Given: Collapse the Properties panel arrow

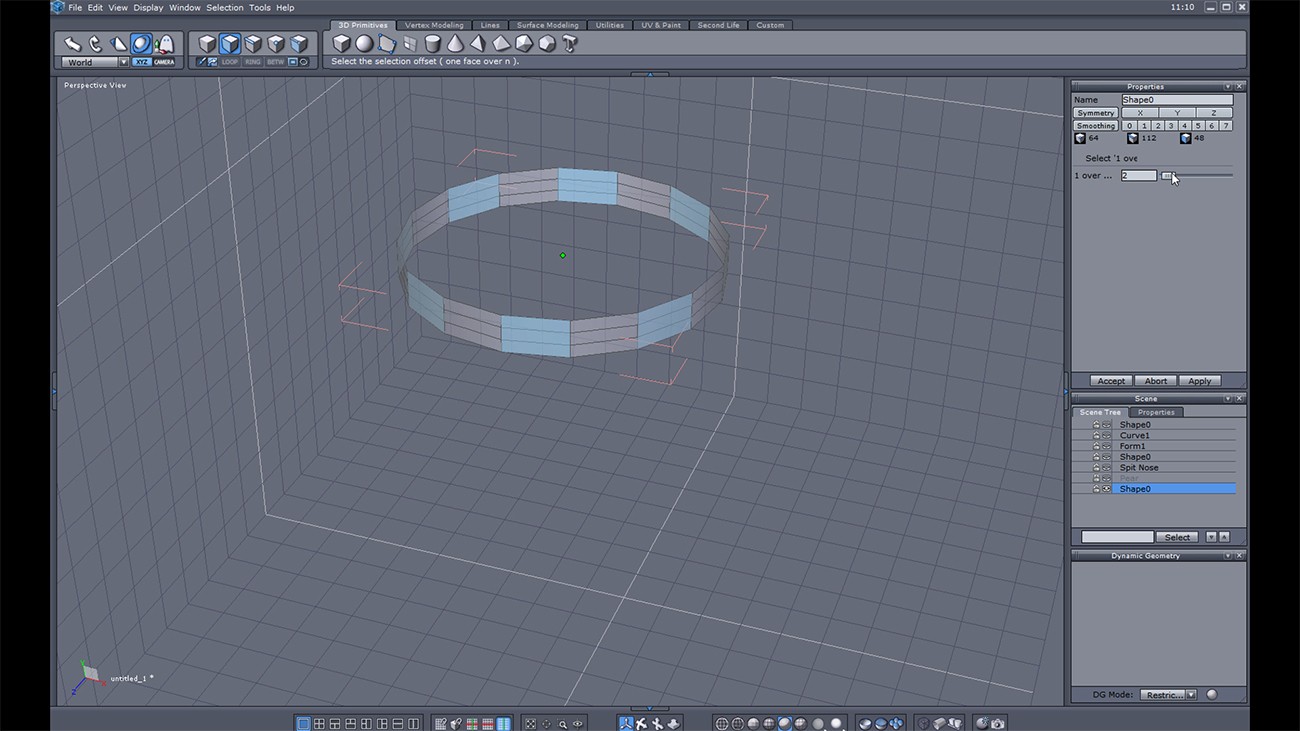Looking at the screenshot, I should (1227, 87).
